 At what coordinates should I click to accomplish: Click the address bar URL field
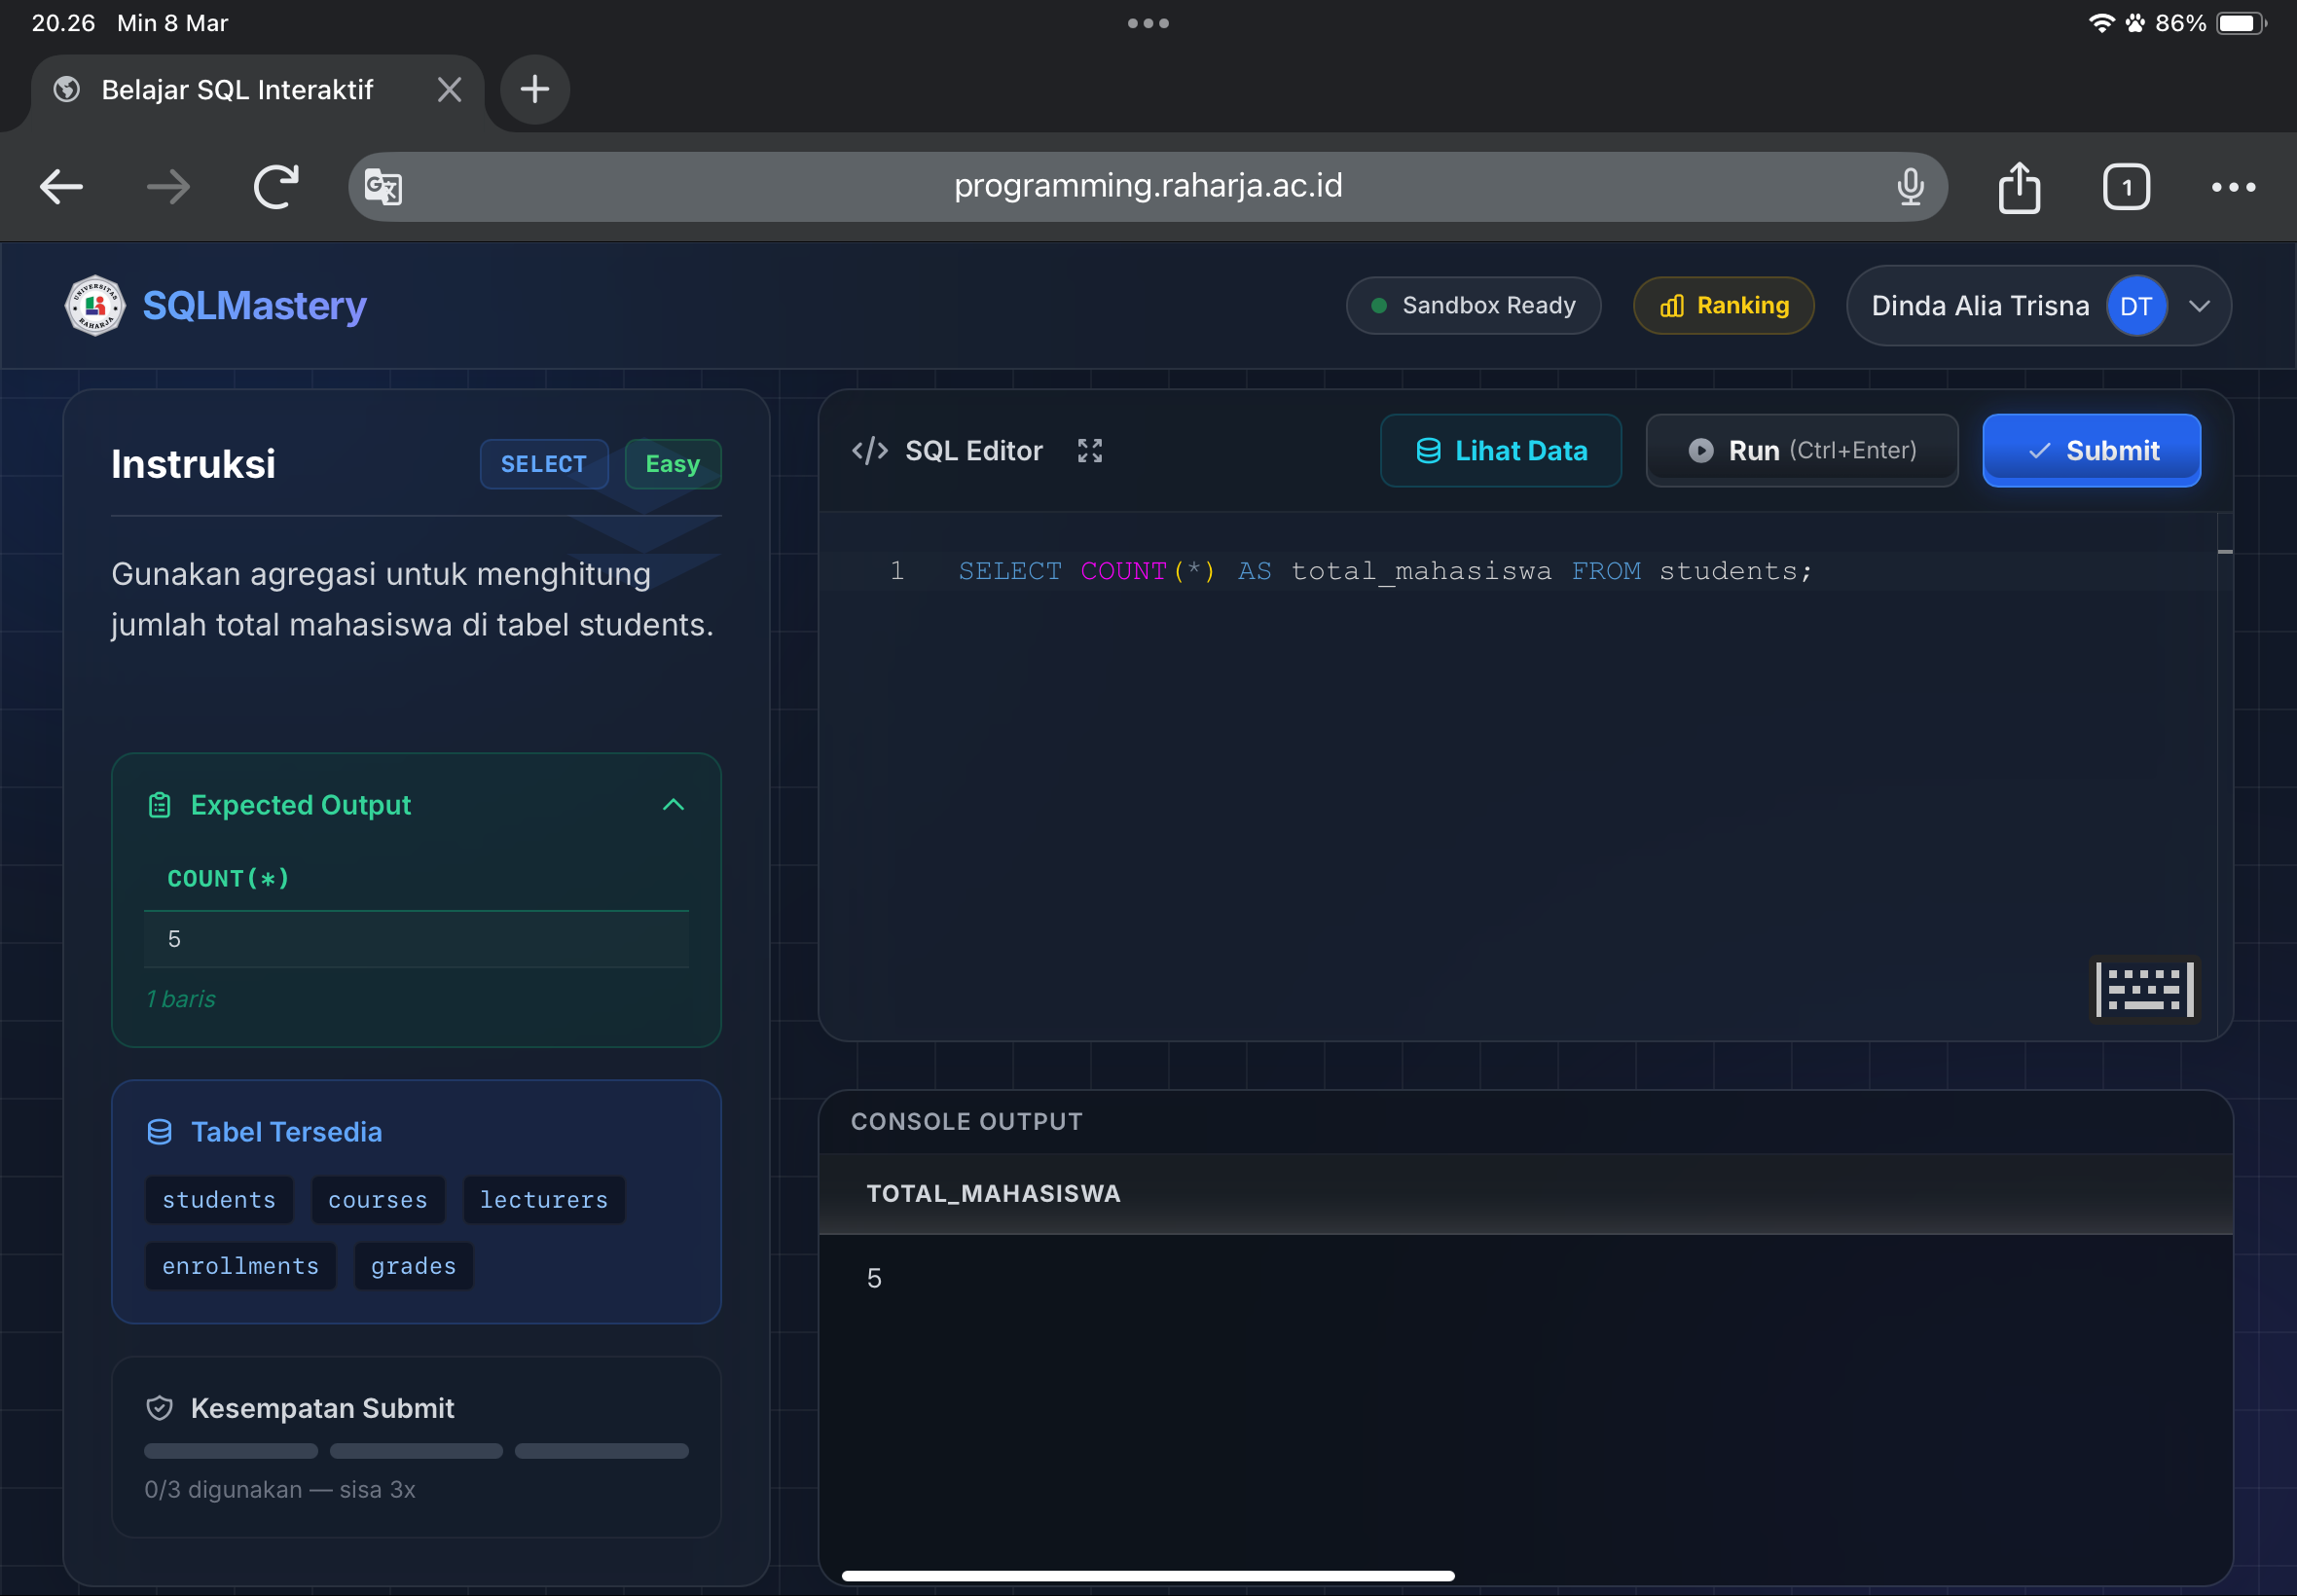coord(1147,187)
